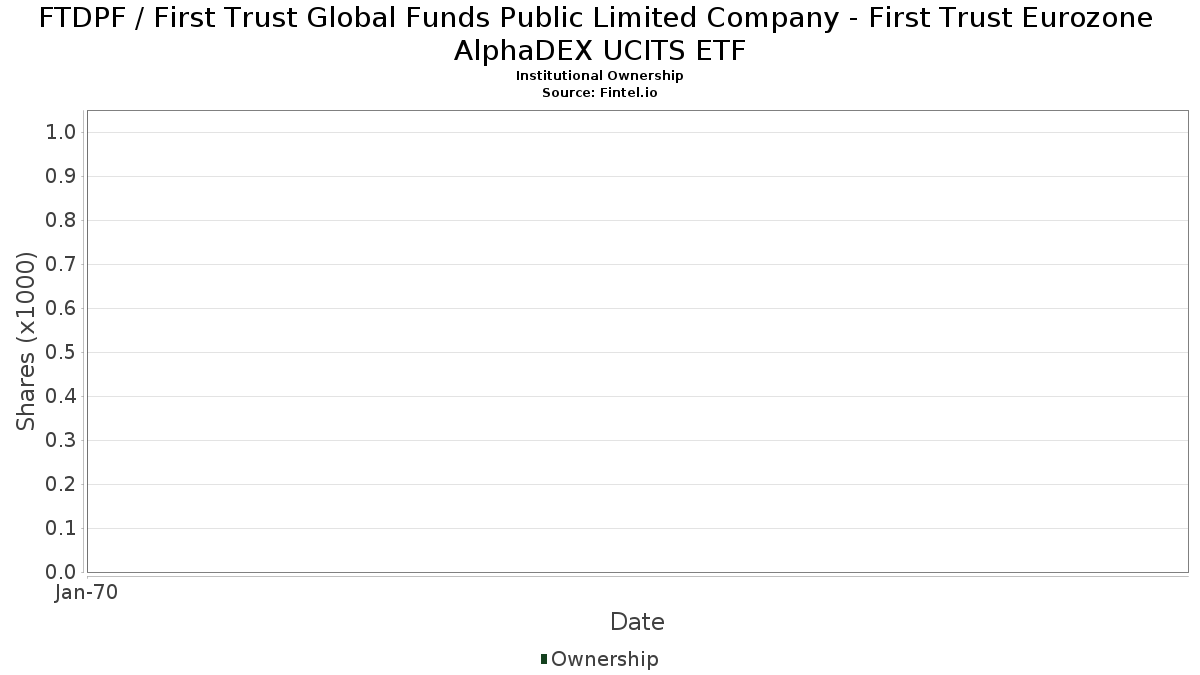Viewport: 1200px width, 675px height.
Task: Click the 0.0 y-axis tick label
Action: click(x=61, y=572)
